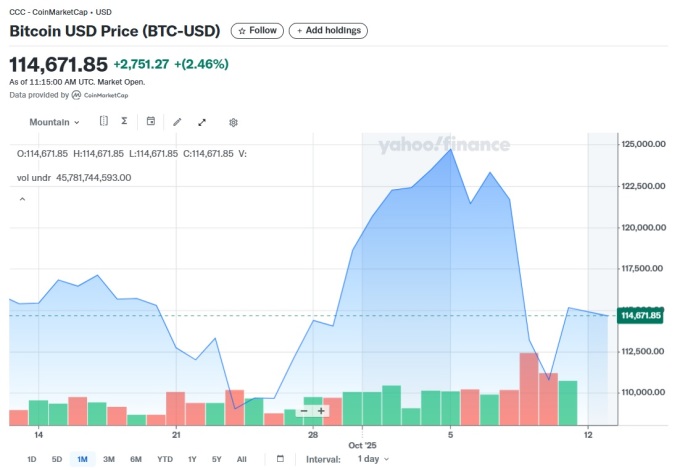Open chart settings gear
680x470 pixels.
pos(233,122)
